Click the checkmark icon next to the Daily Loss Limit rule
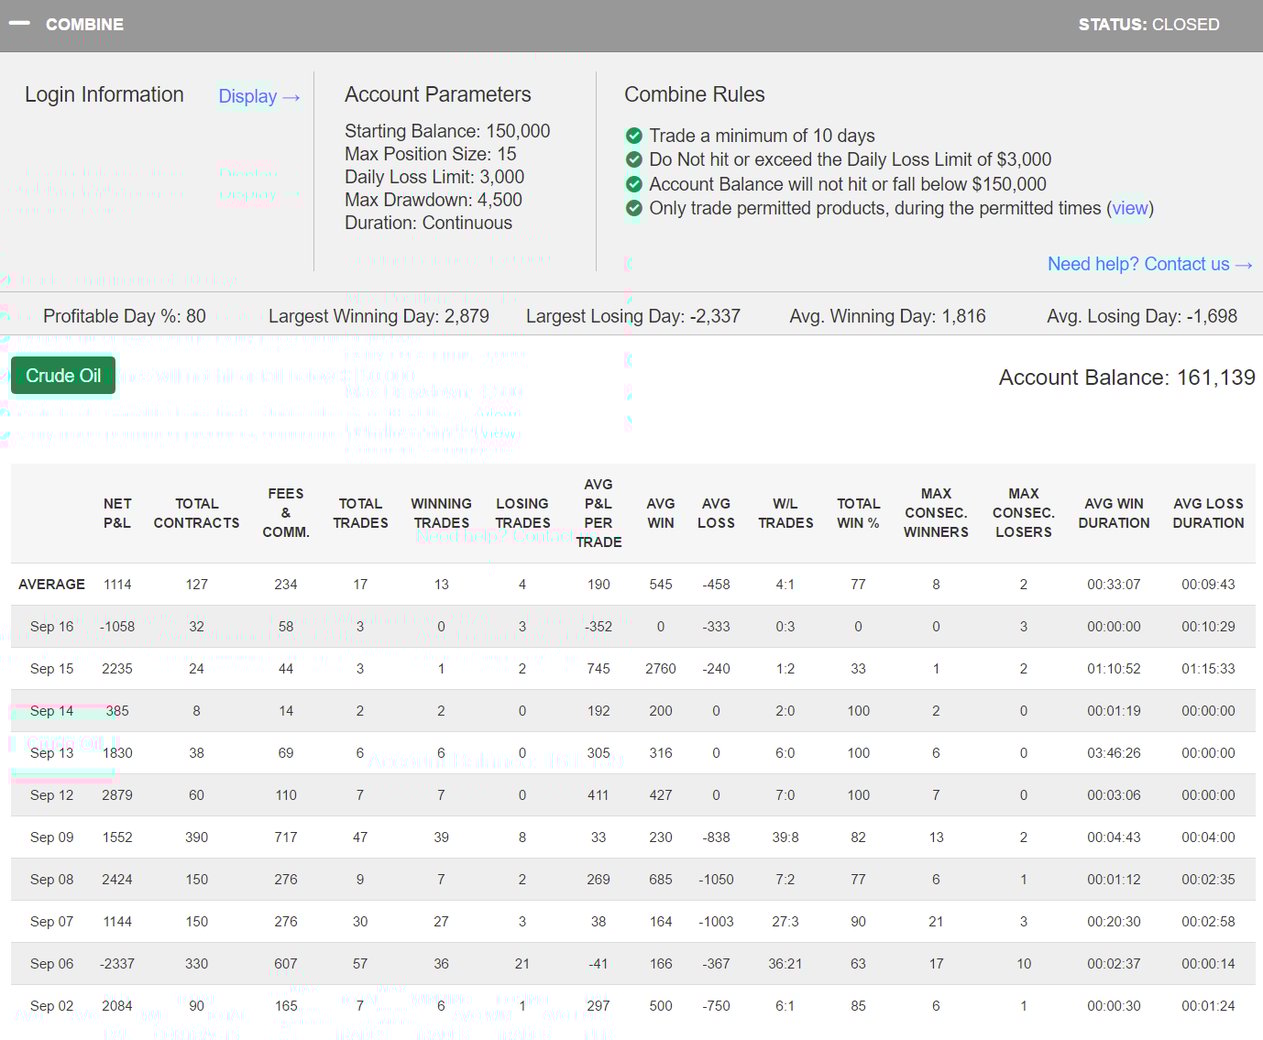The image size is (1263, 1040). pos(634,159)
